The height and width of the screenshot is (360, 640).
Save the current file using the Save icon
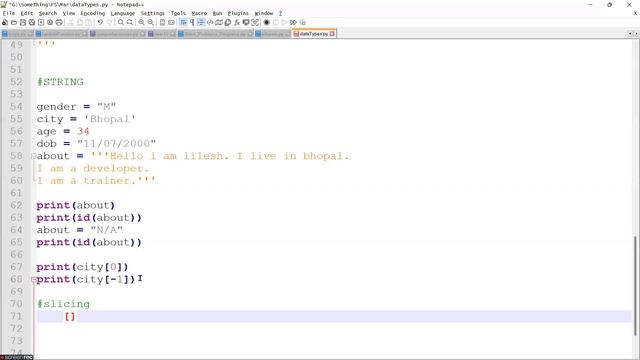[23, 22]
